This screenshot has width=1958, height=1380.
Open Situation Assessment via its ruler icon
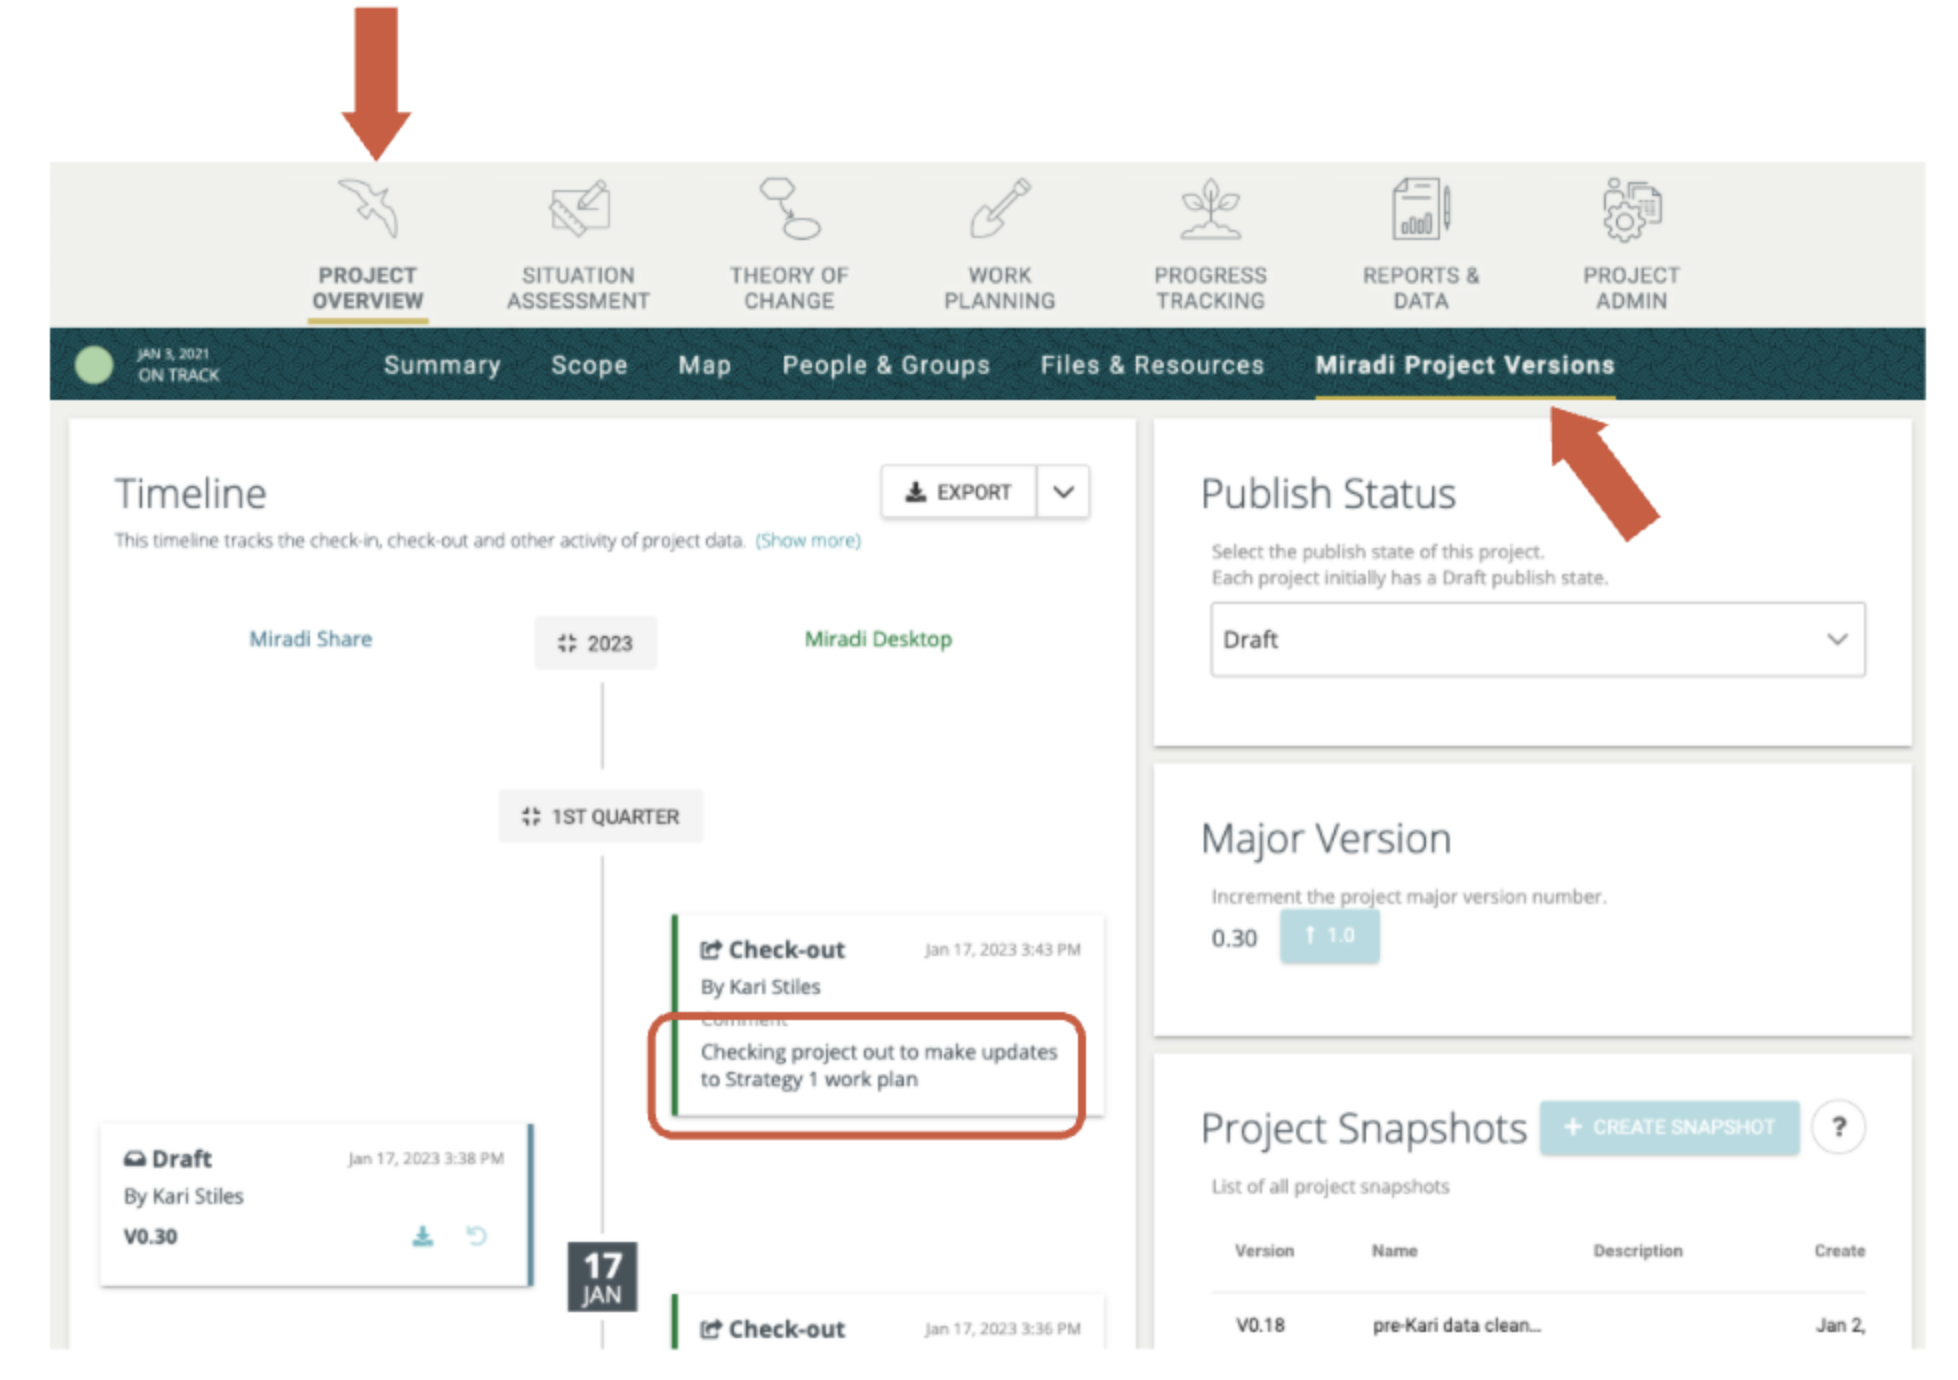coord(580,207)
